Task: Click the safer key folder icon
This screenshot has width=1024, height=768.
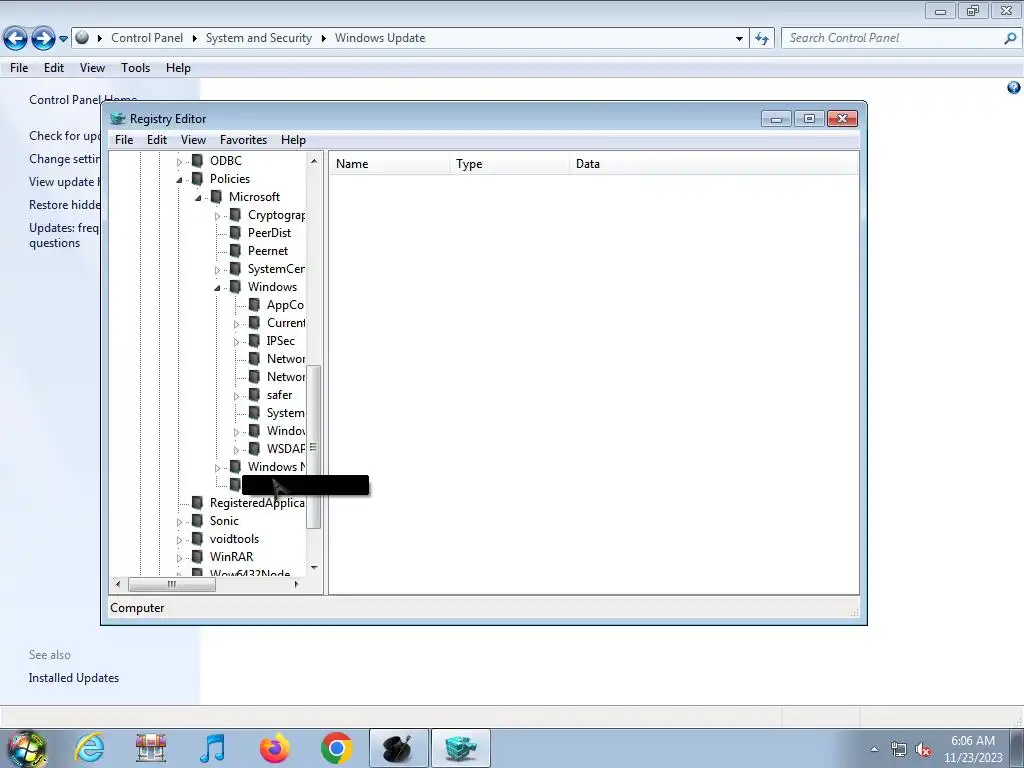Action: (254, 394)
